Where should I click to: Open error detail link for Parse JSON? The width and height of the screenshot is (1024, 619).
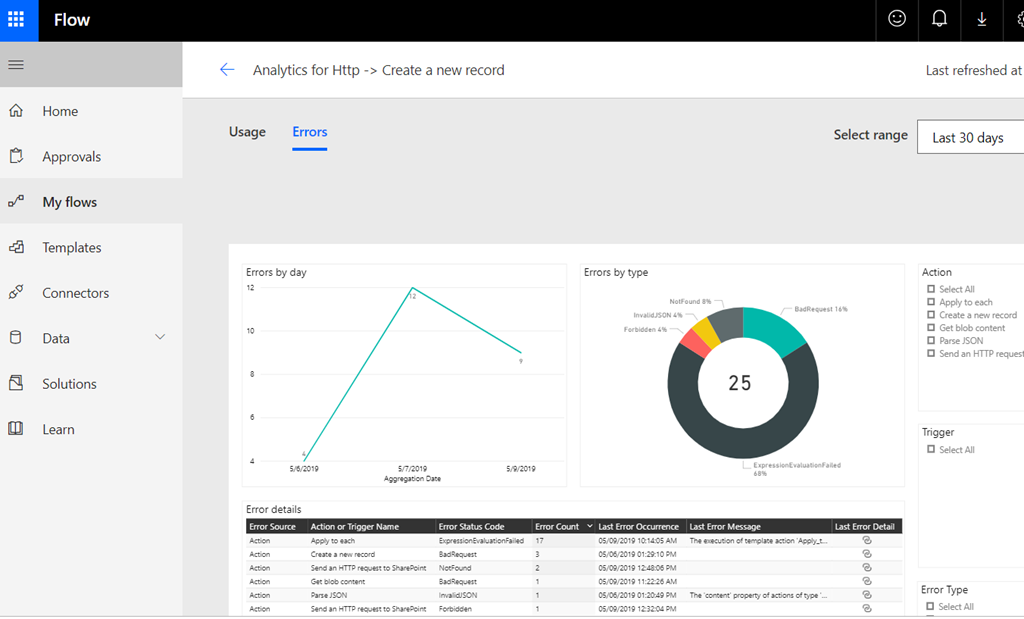click(867, 595)
